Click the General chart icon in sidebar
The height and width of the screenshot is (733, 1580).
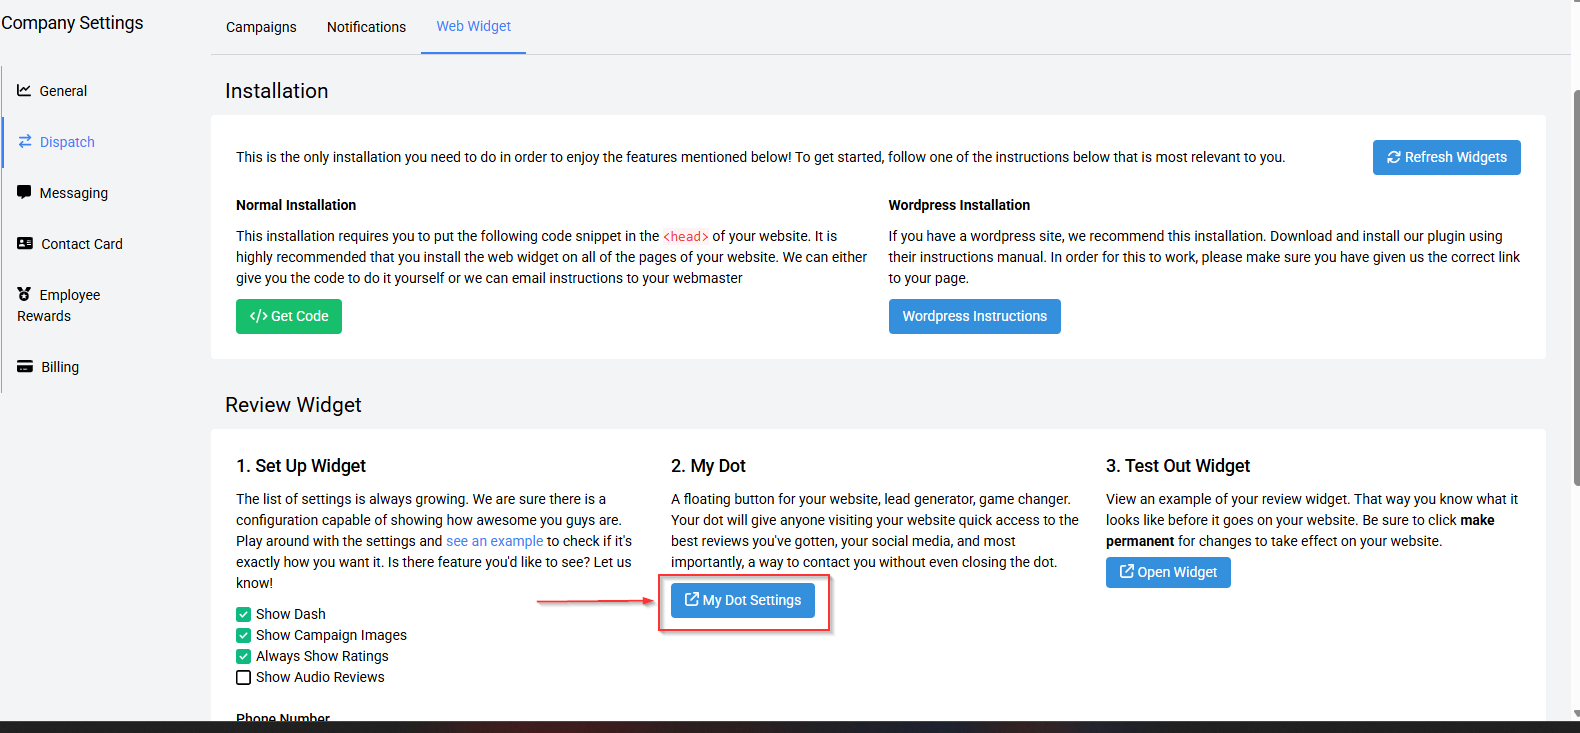point(24,90)
